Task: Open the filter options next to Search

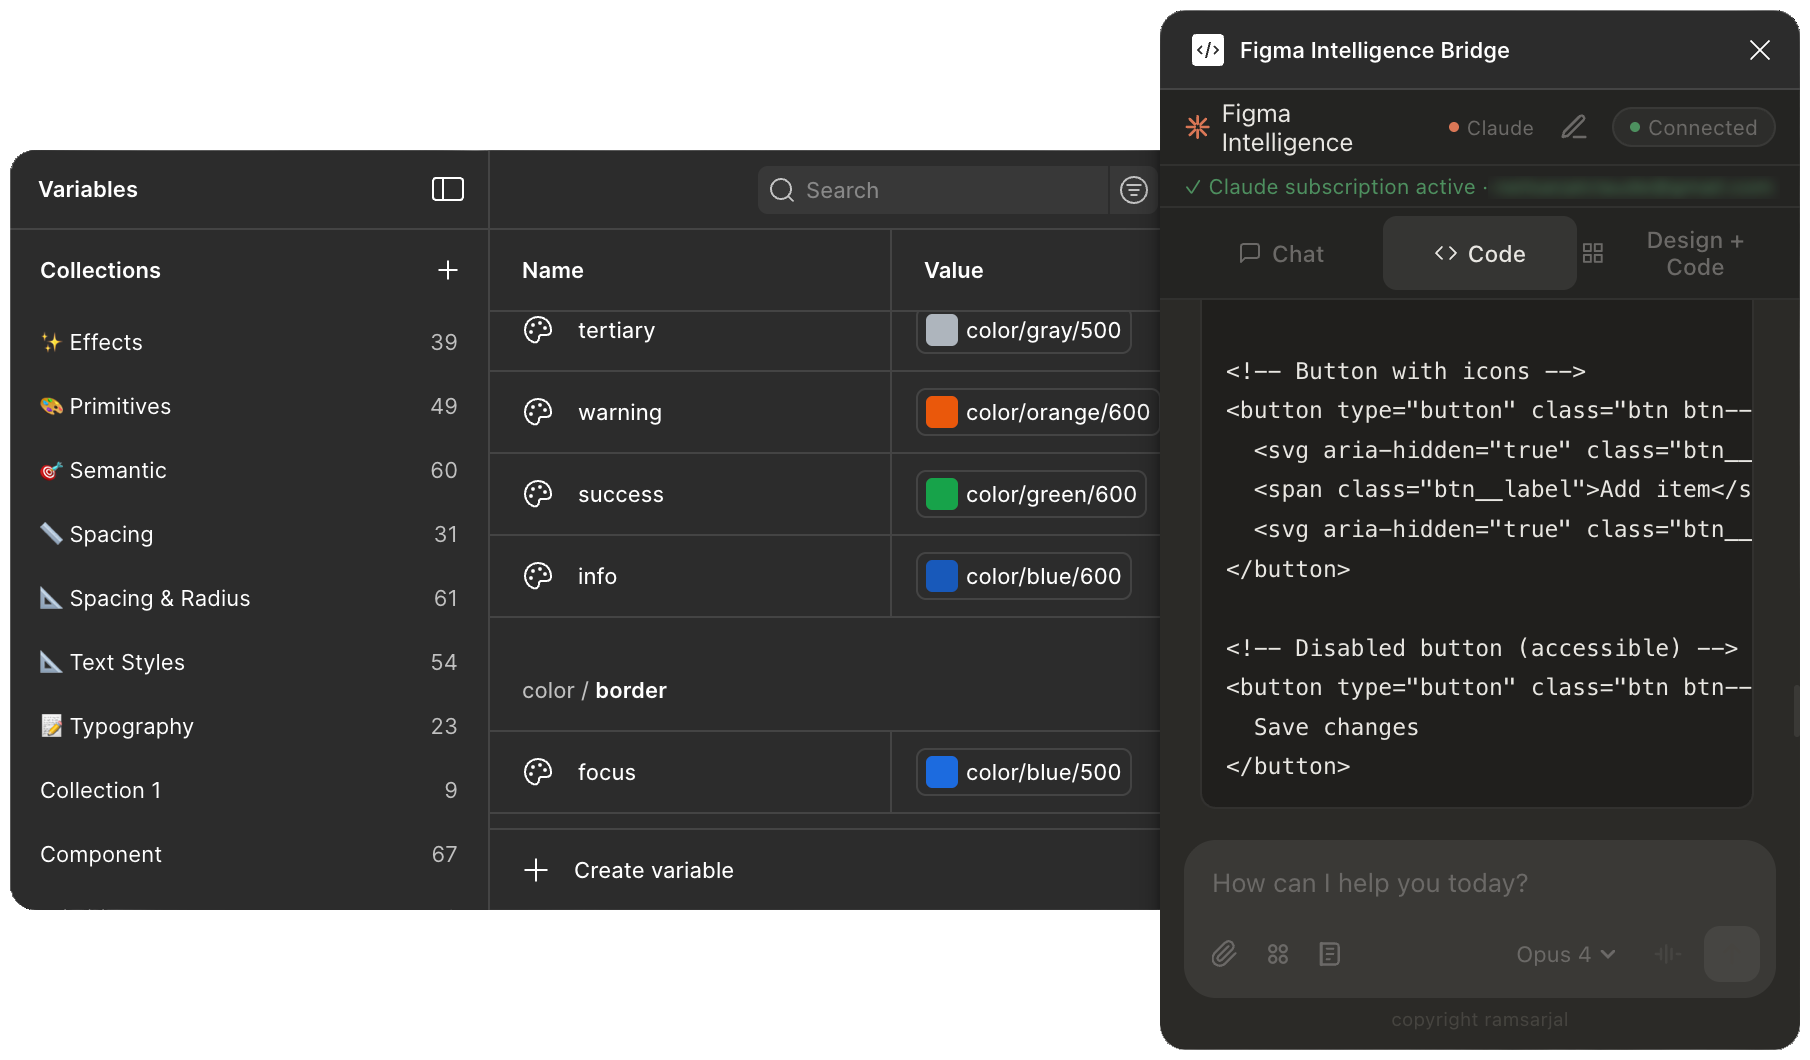Action: (x=1133, y=190)
